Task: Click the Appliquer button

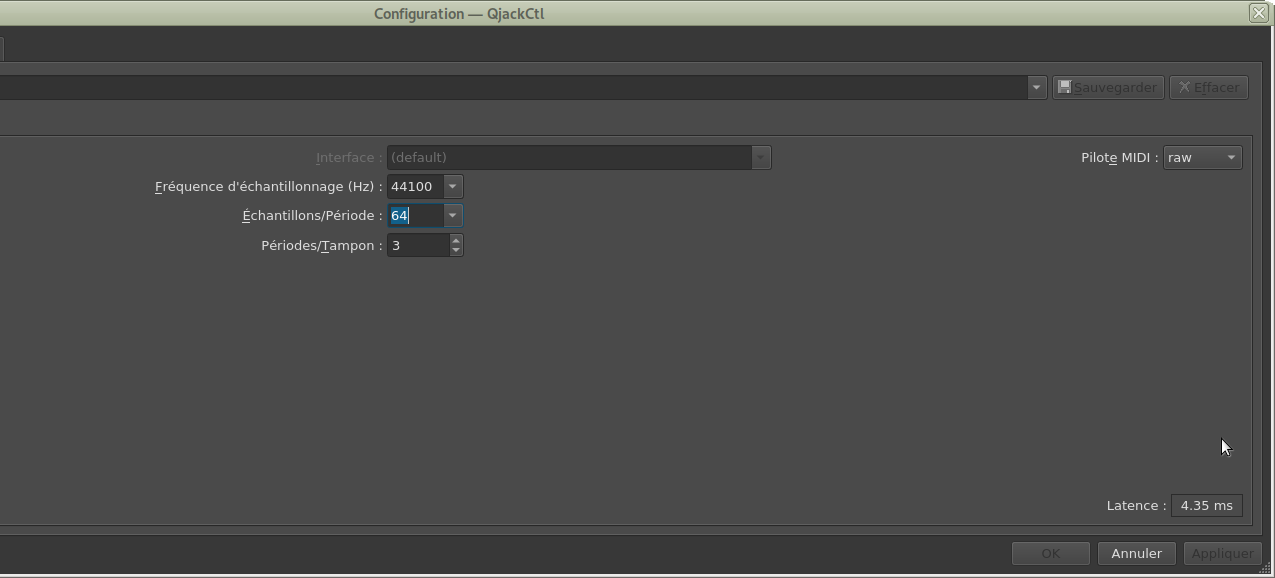Action: [x=1222, y=553]
